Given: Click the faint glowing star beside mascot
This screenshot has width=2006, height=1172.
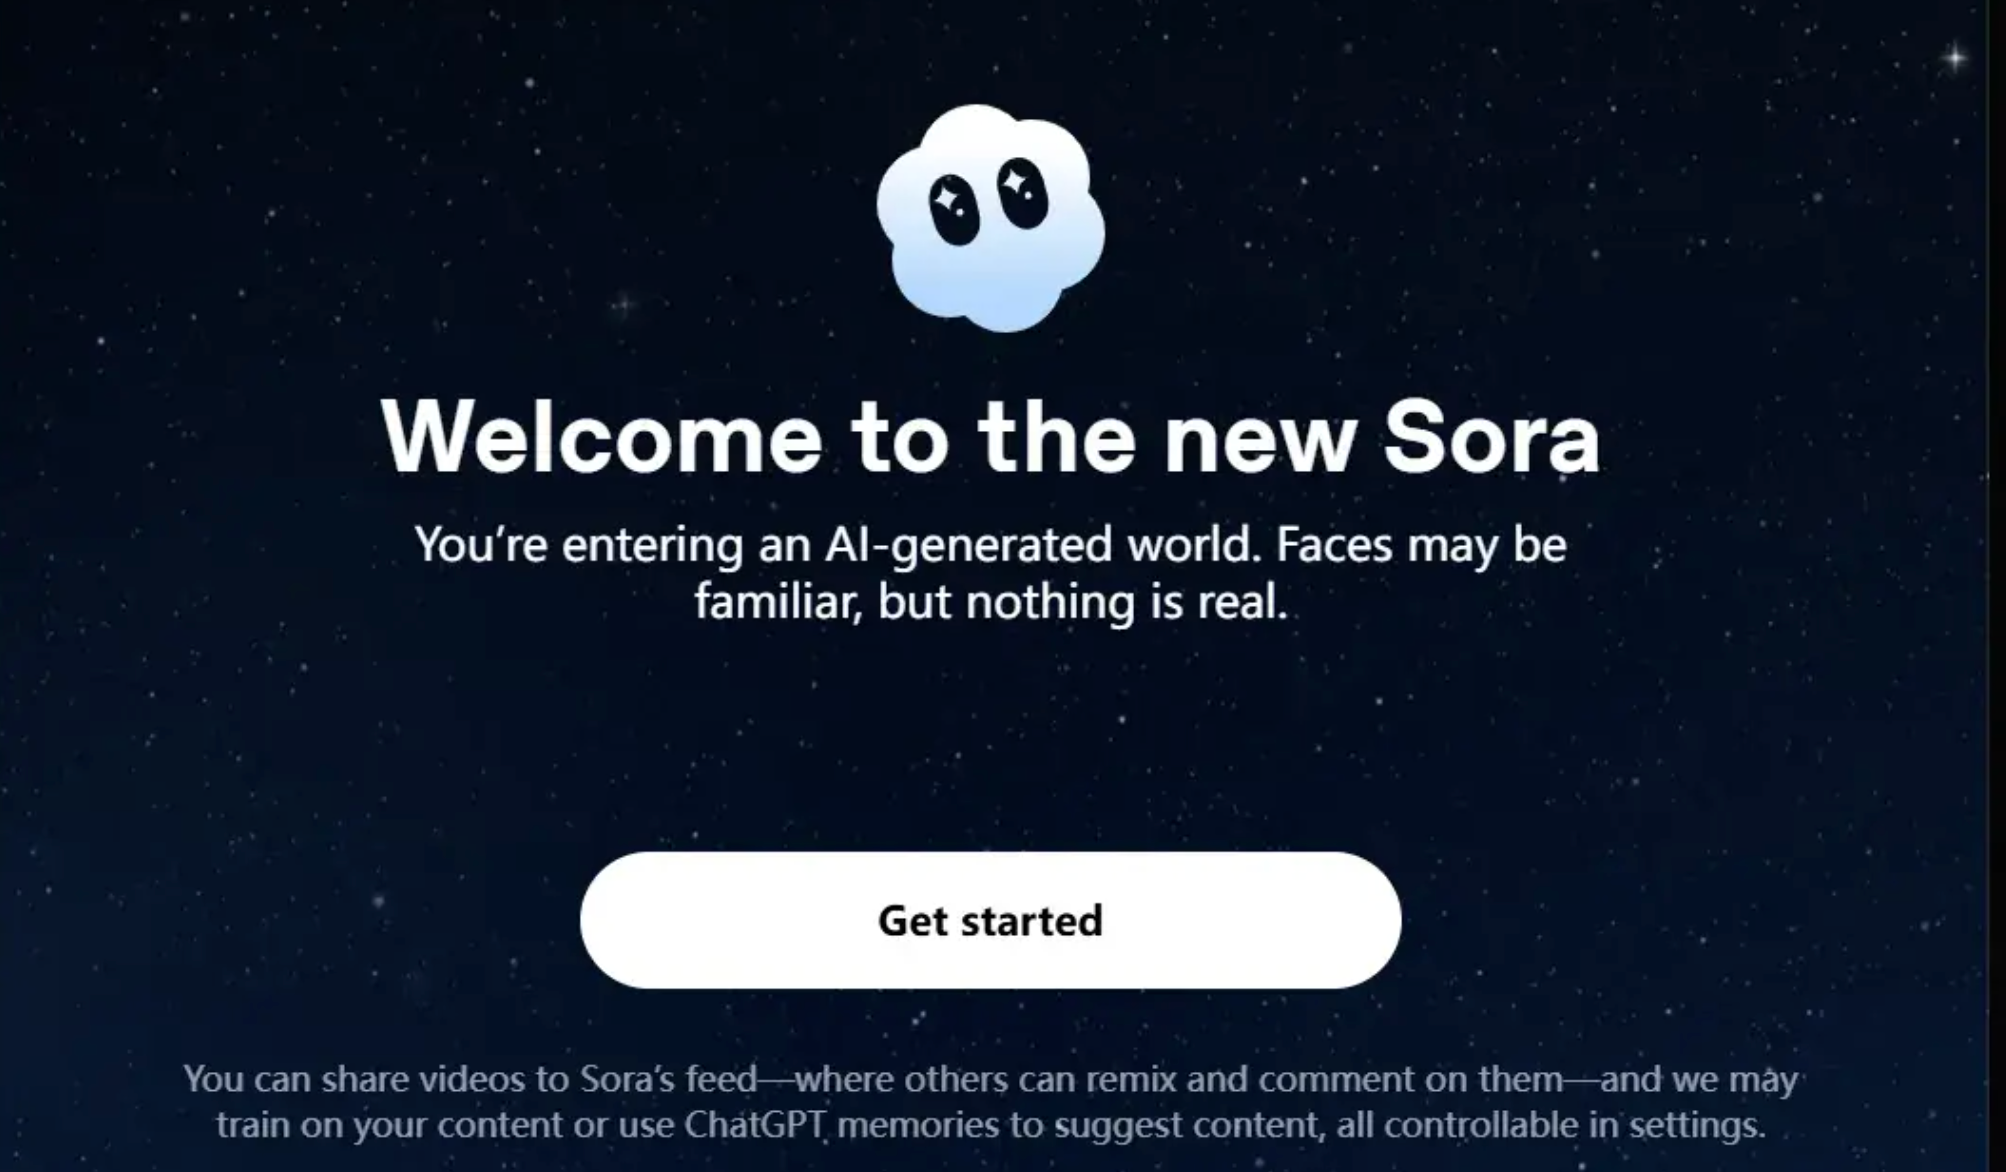Looking at the screenshot, I should (x=624, y=303).
